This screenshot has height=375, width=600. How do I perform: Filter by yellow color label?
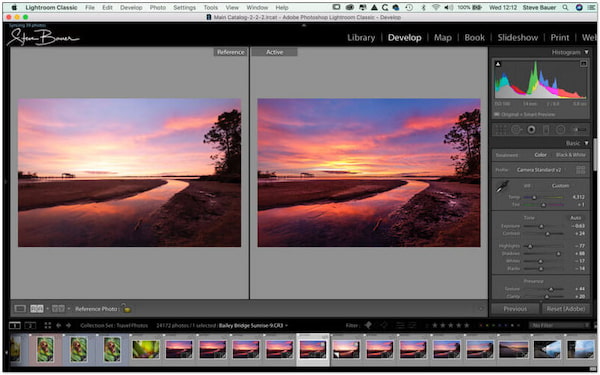tap(488, 326)
